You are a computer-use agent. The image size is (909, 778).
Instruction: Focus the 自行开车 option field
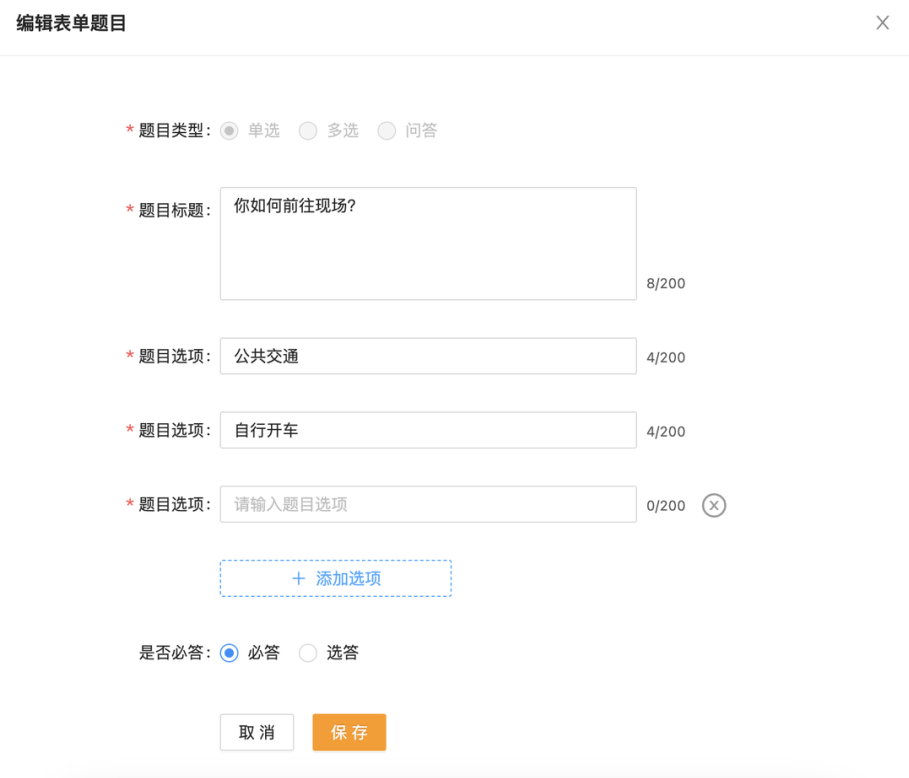pyautogui.click(x=428, y=430)
